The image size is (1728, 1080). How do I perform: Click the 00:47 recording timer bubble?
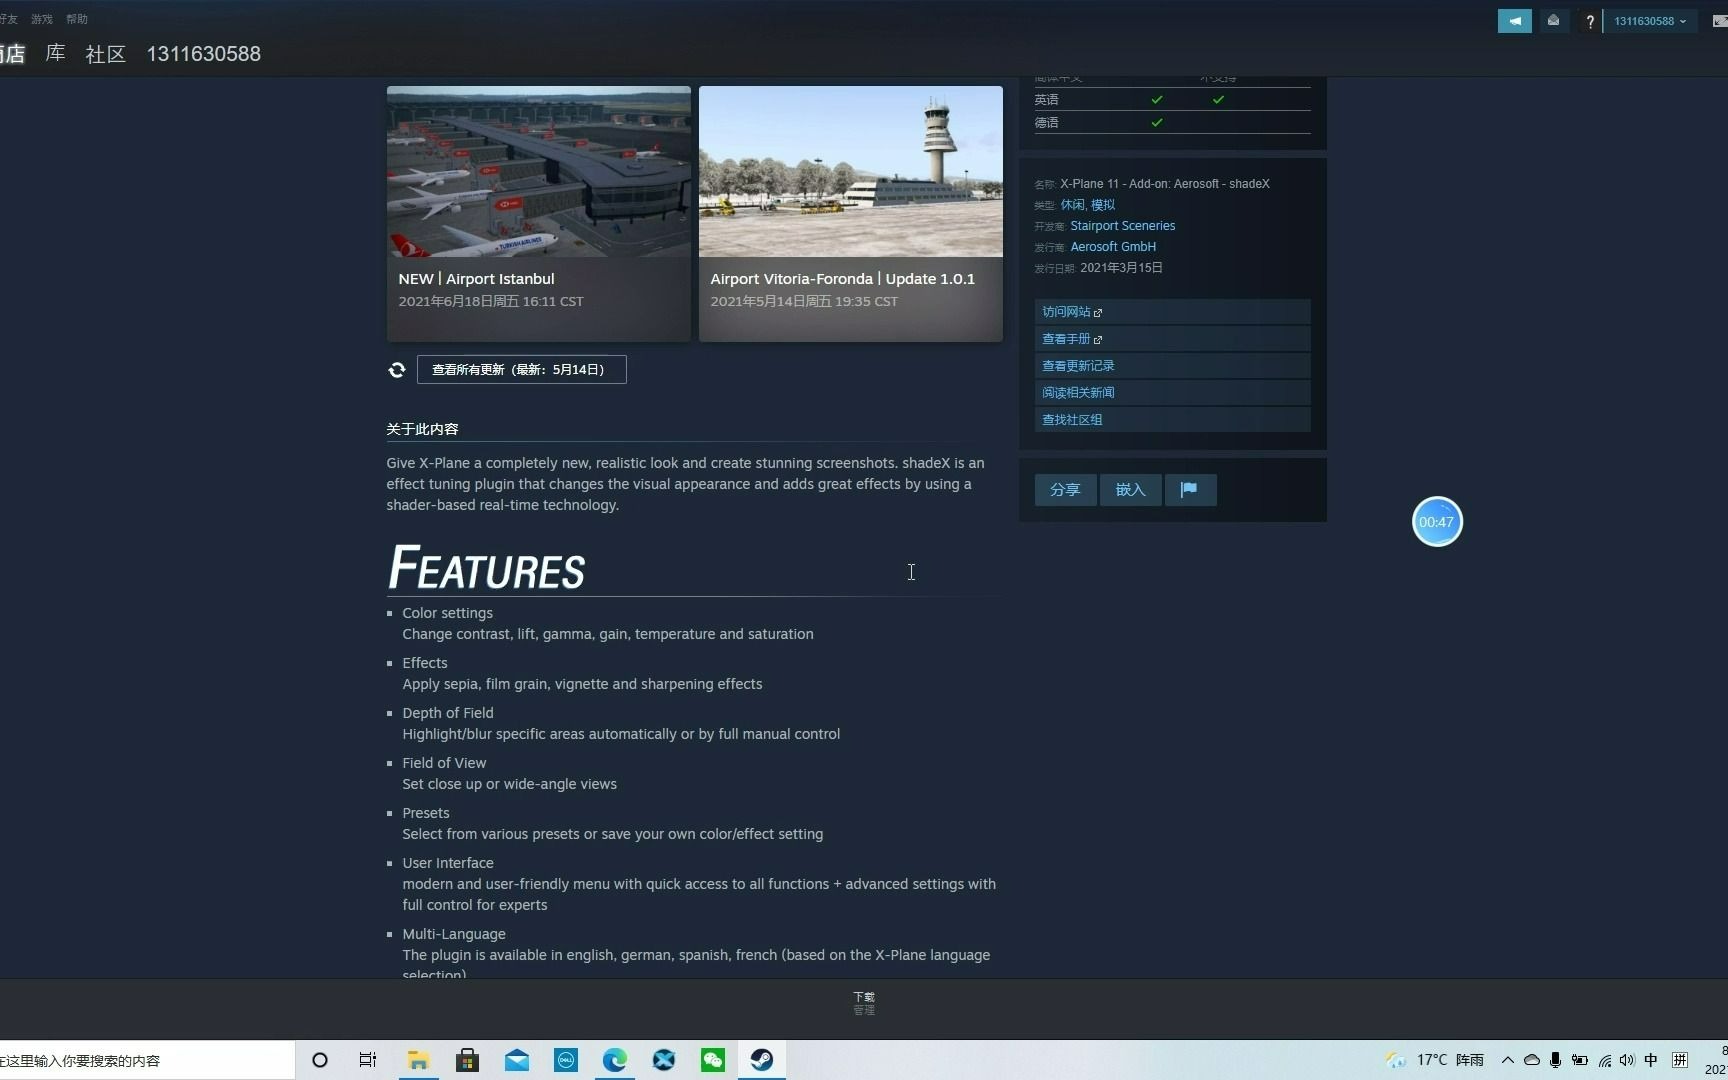click(x=1437, y=522)
